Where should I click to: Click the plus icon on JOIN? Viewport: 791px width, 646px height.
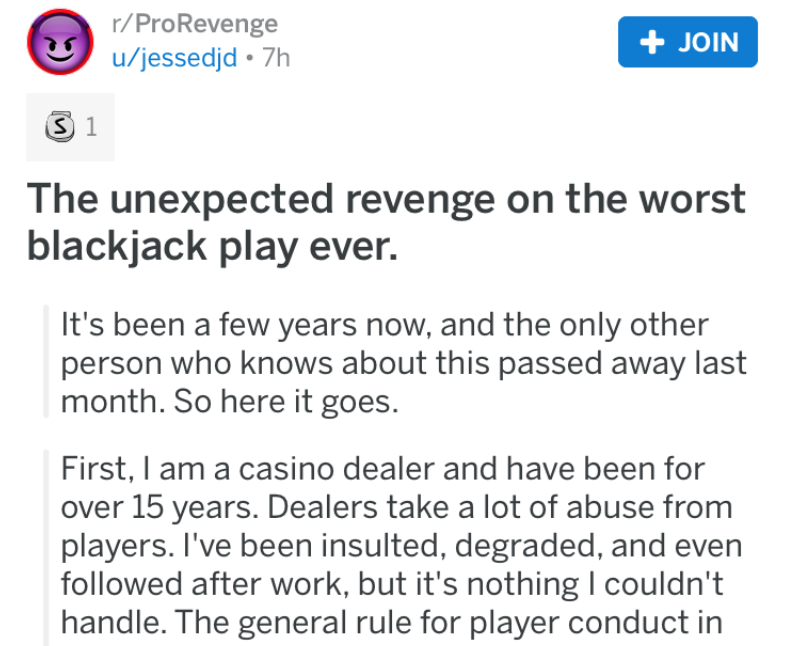tap(653, 42)
